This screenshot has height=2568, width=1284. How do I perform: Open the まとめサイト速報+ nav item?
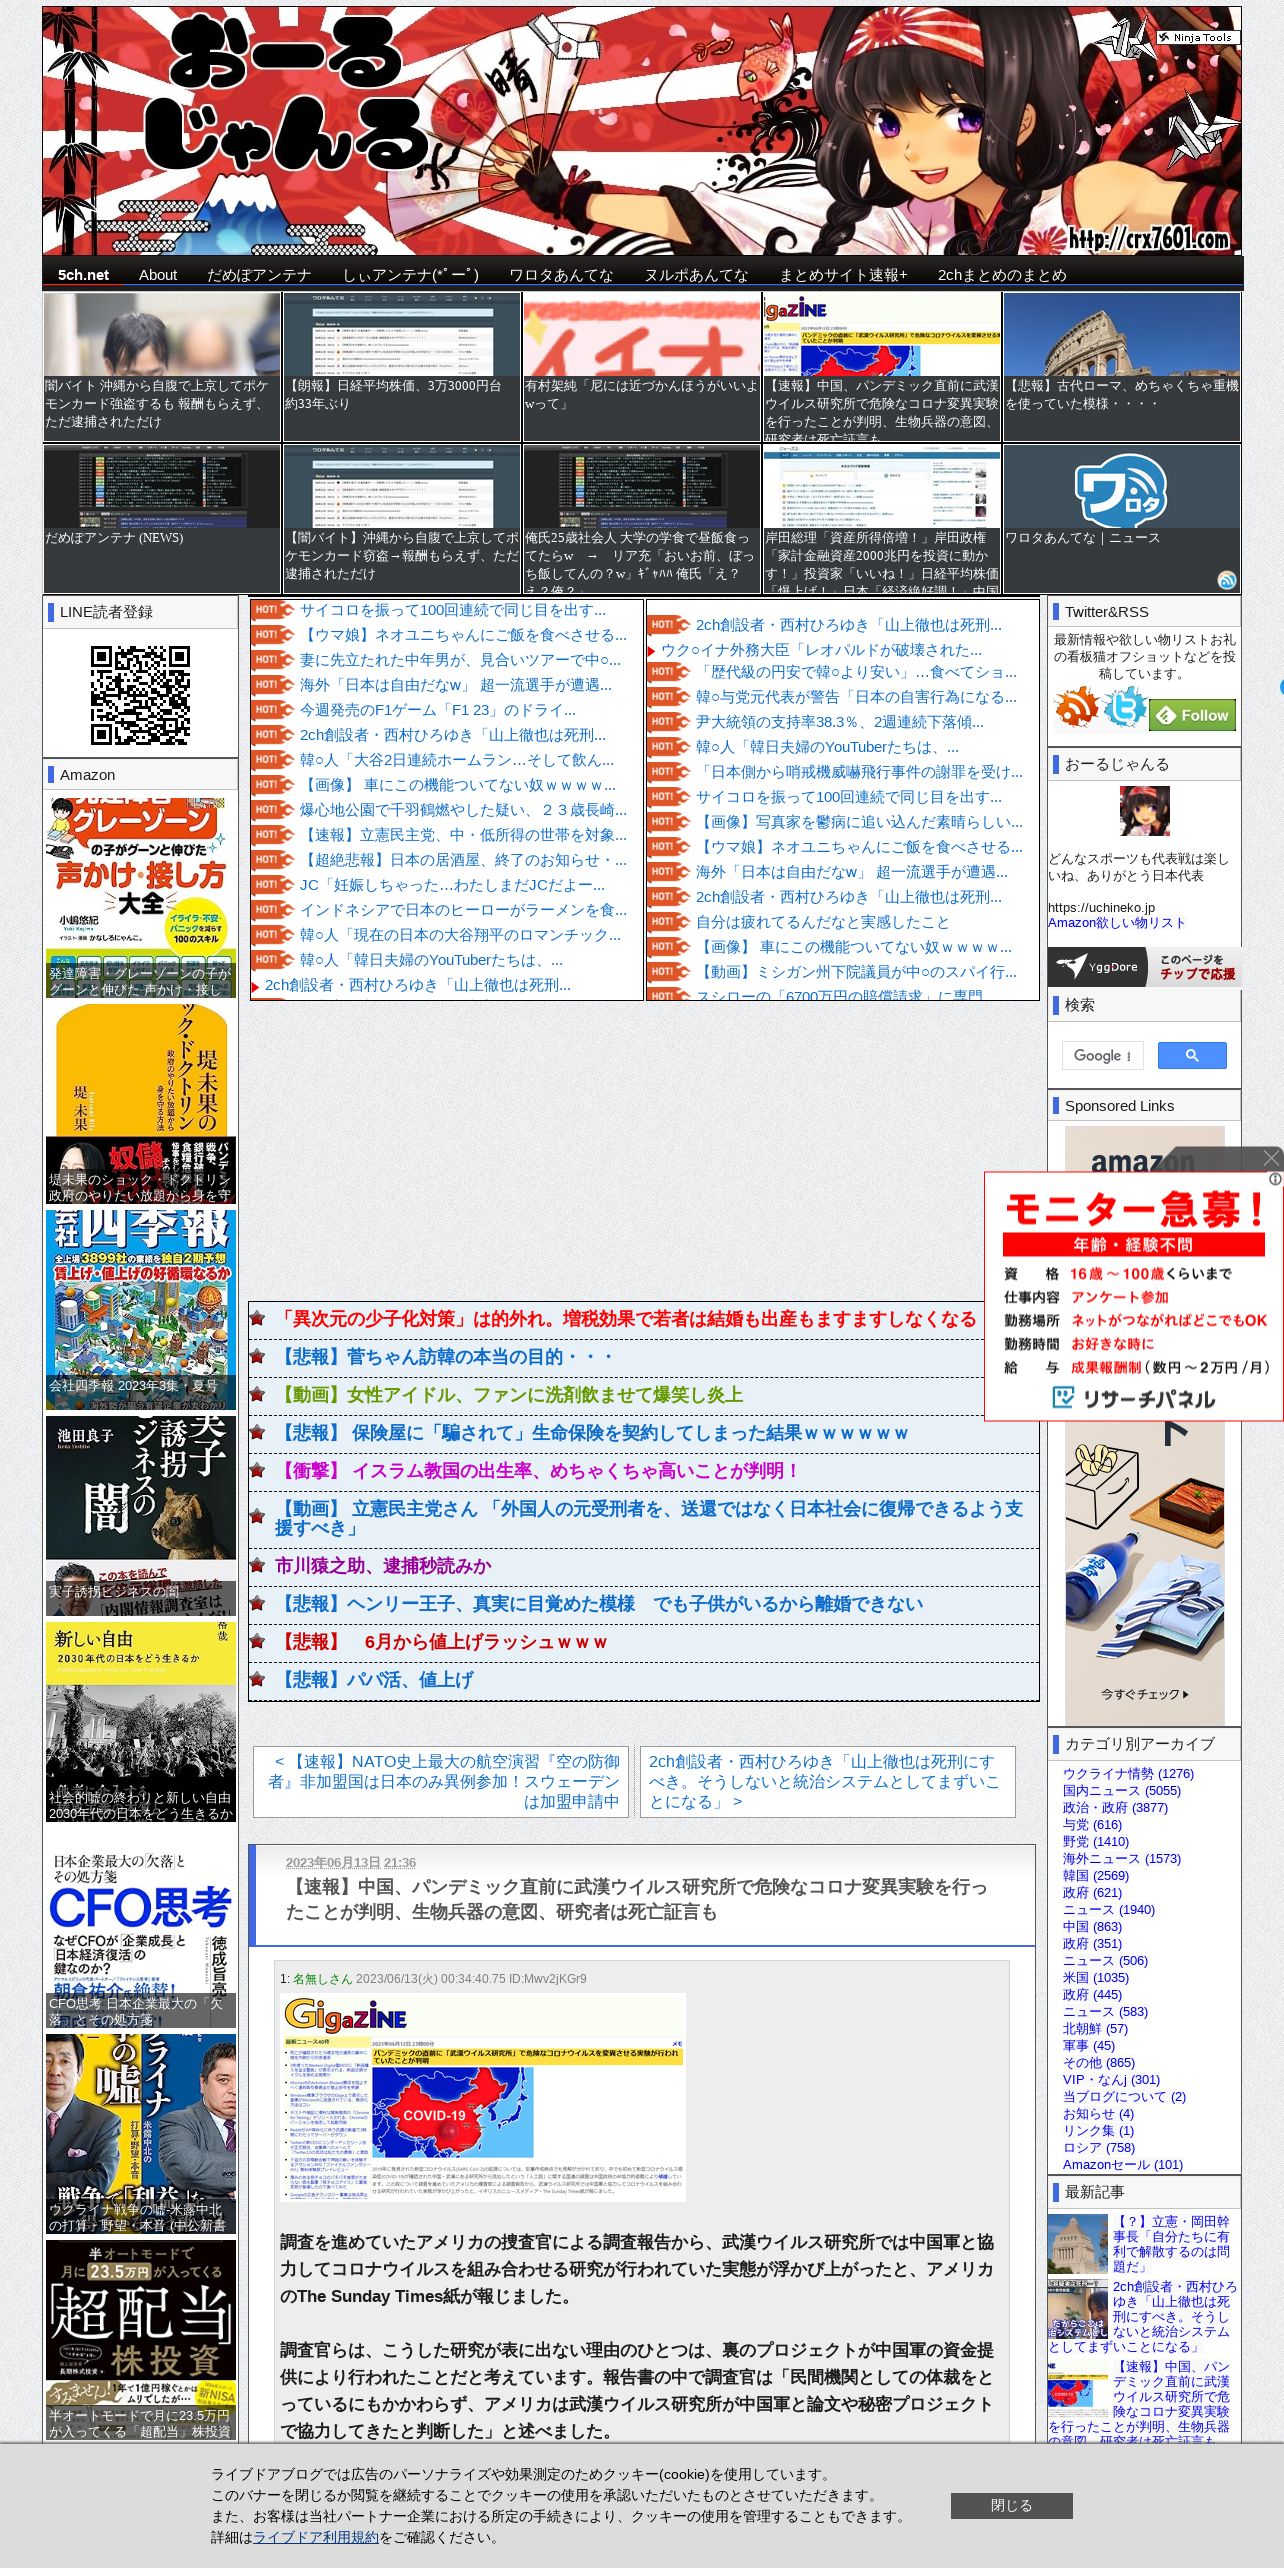click(x=843, y=275)
